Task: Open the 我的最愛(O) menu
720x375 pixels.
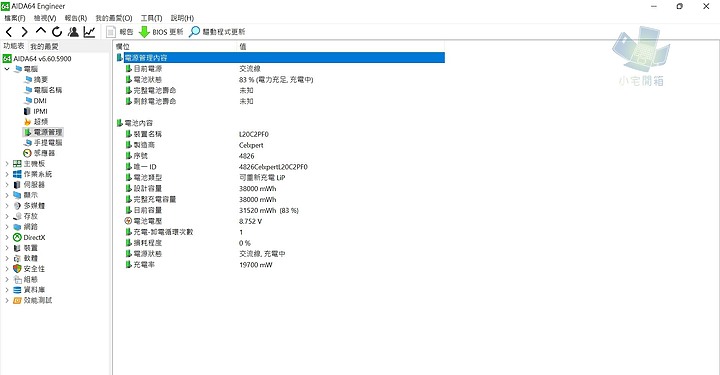Action: [x=114, y=18]
